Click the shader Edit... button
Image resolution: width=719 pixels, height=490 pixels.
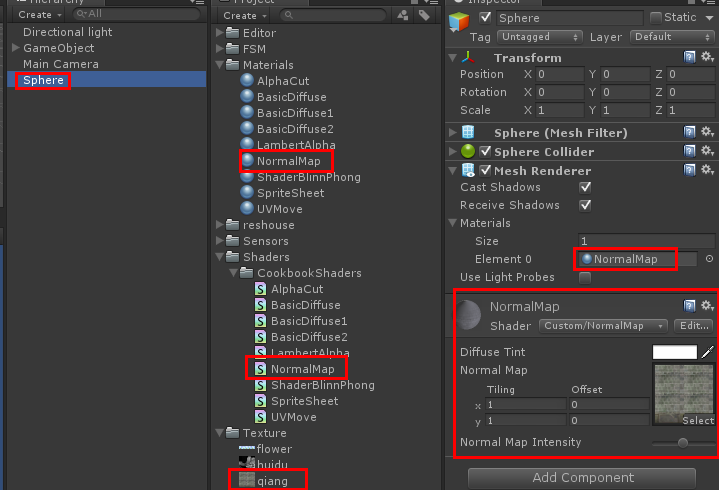[x=693, y=326]
